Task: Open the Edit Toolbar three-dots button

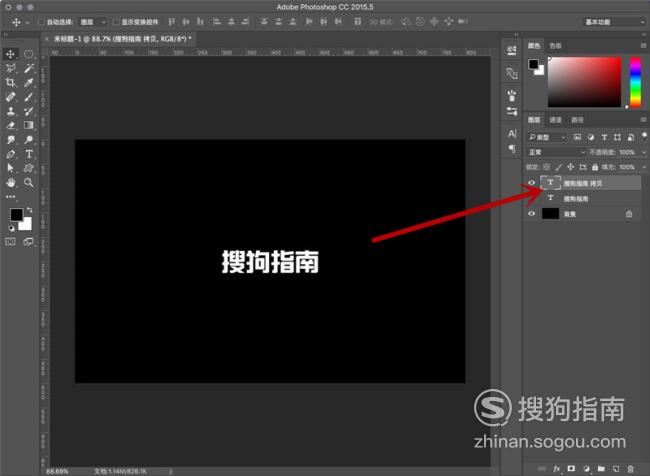Action: 10,197
